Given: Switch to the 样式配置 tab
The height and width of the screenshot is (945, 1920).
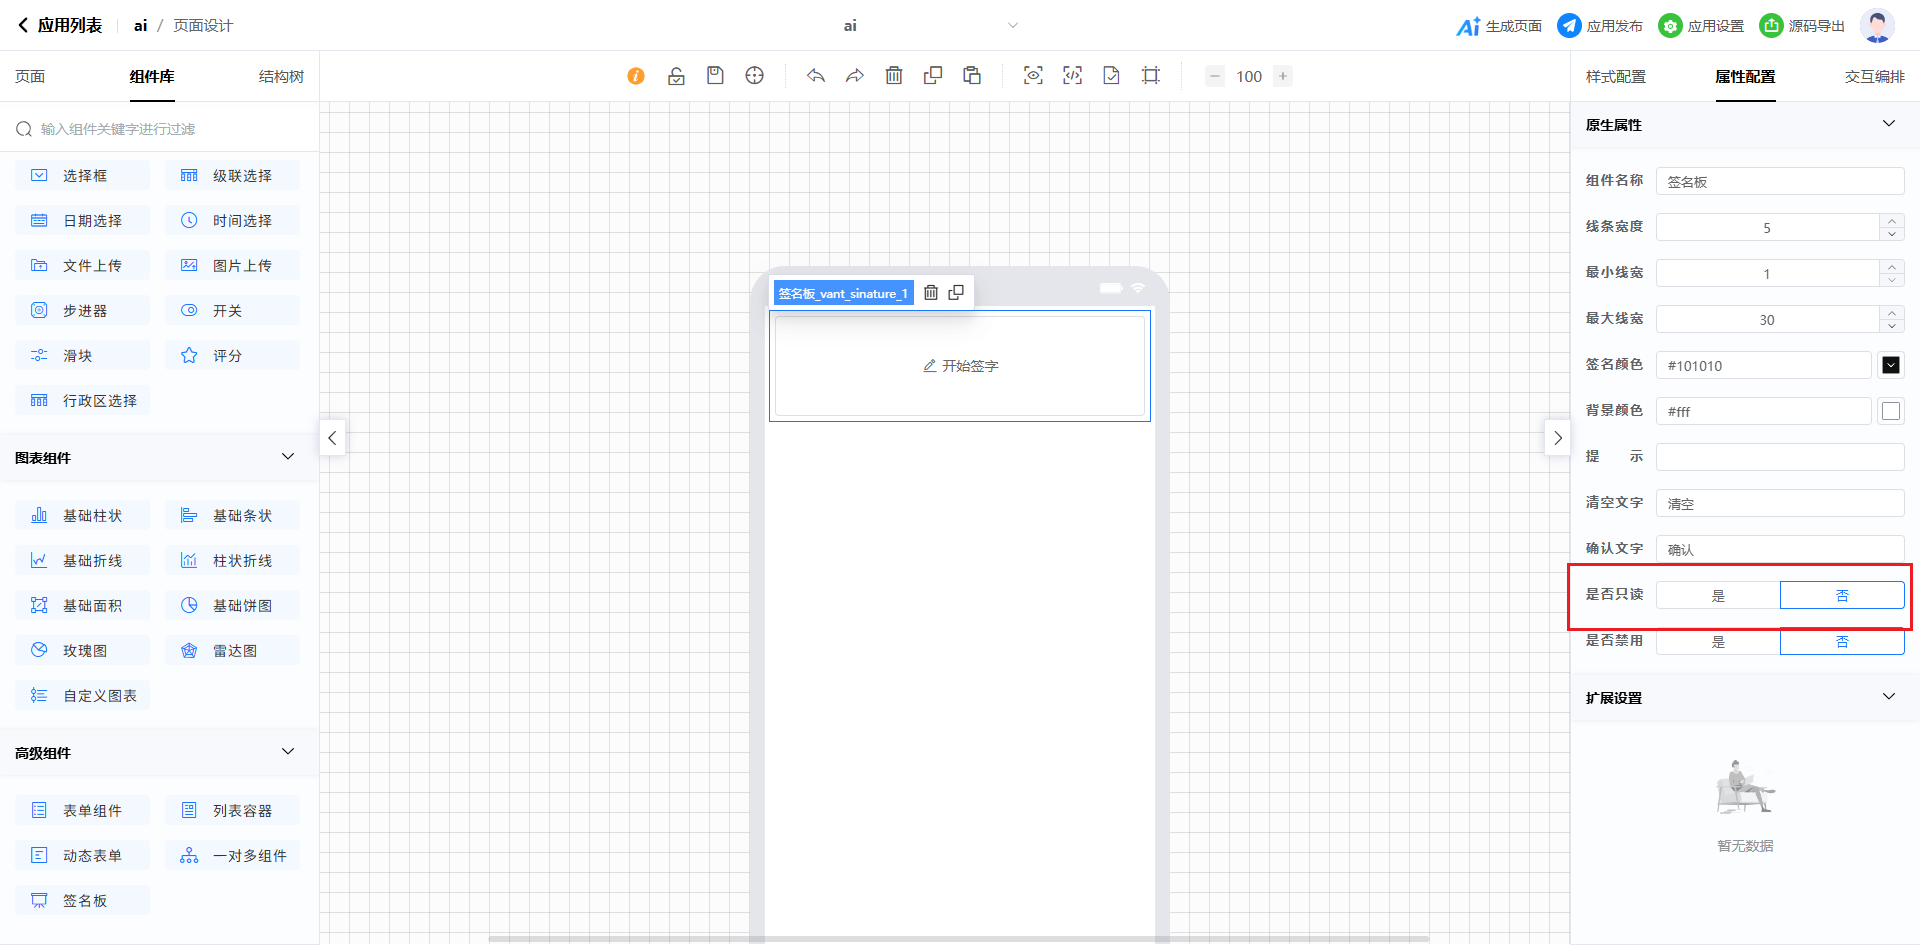Looking at the screenshot, I should [1615, 77].
